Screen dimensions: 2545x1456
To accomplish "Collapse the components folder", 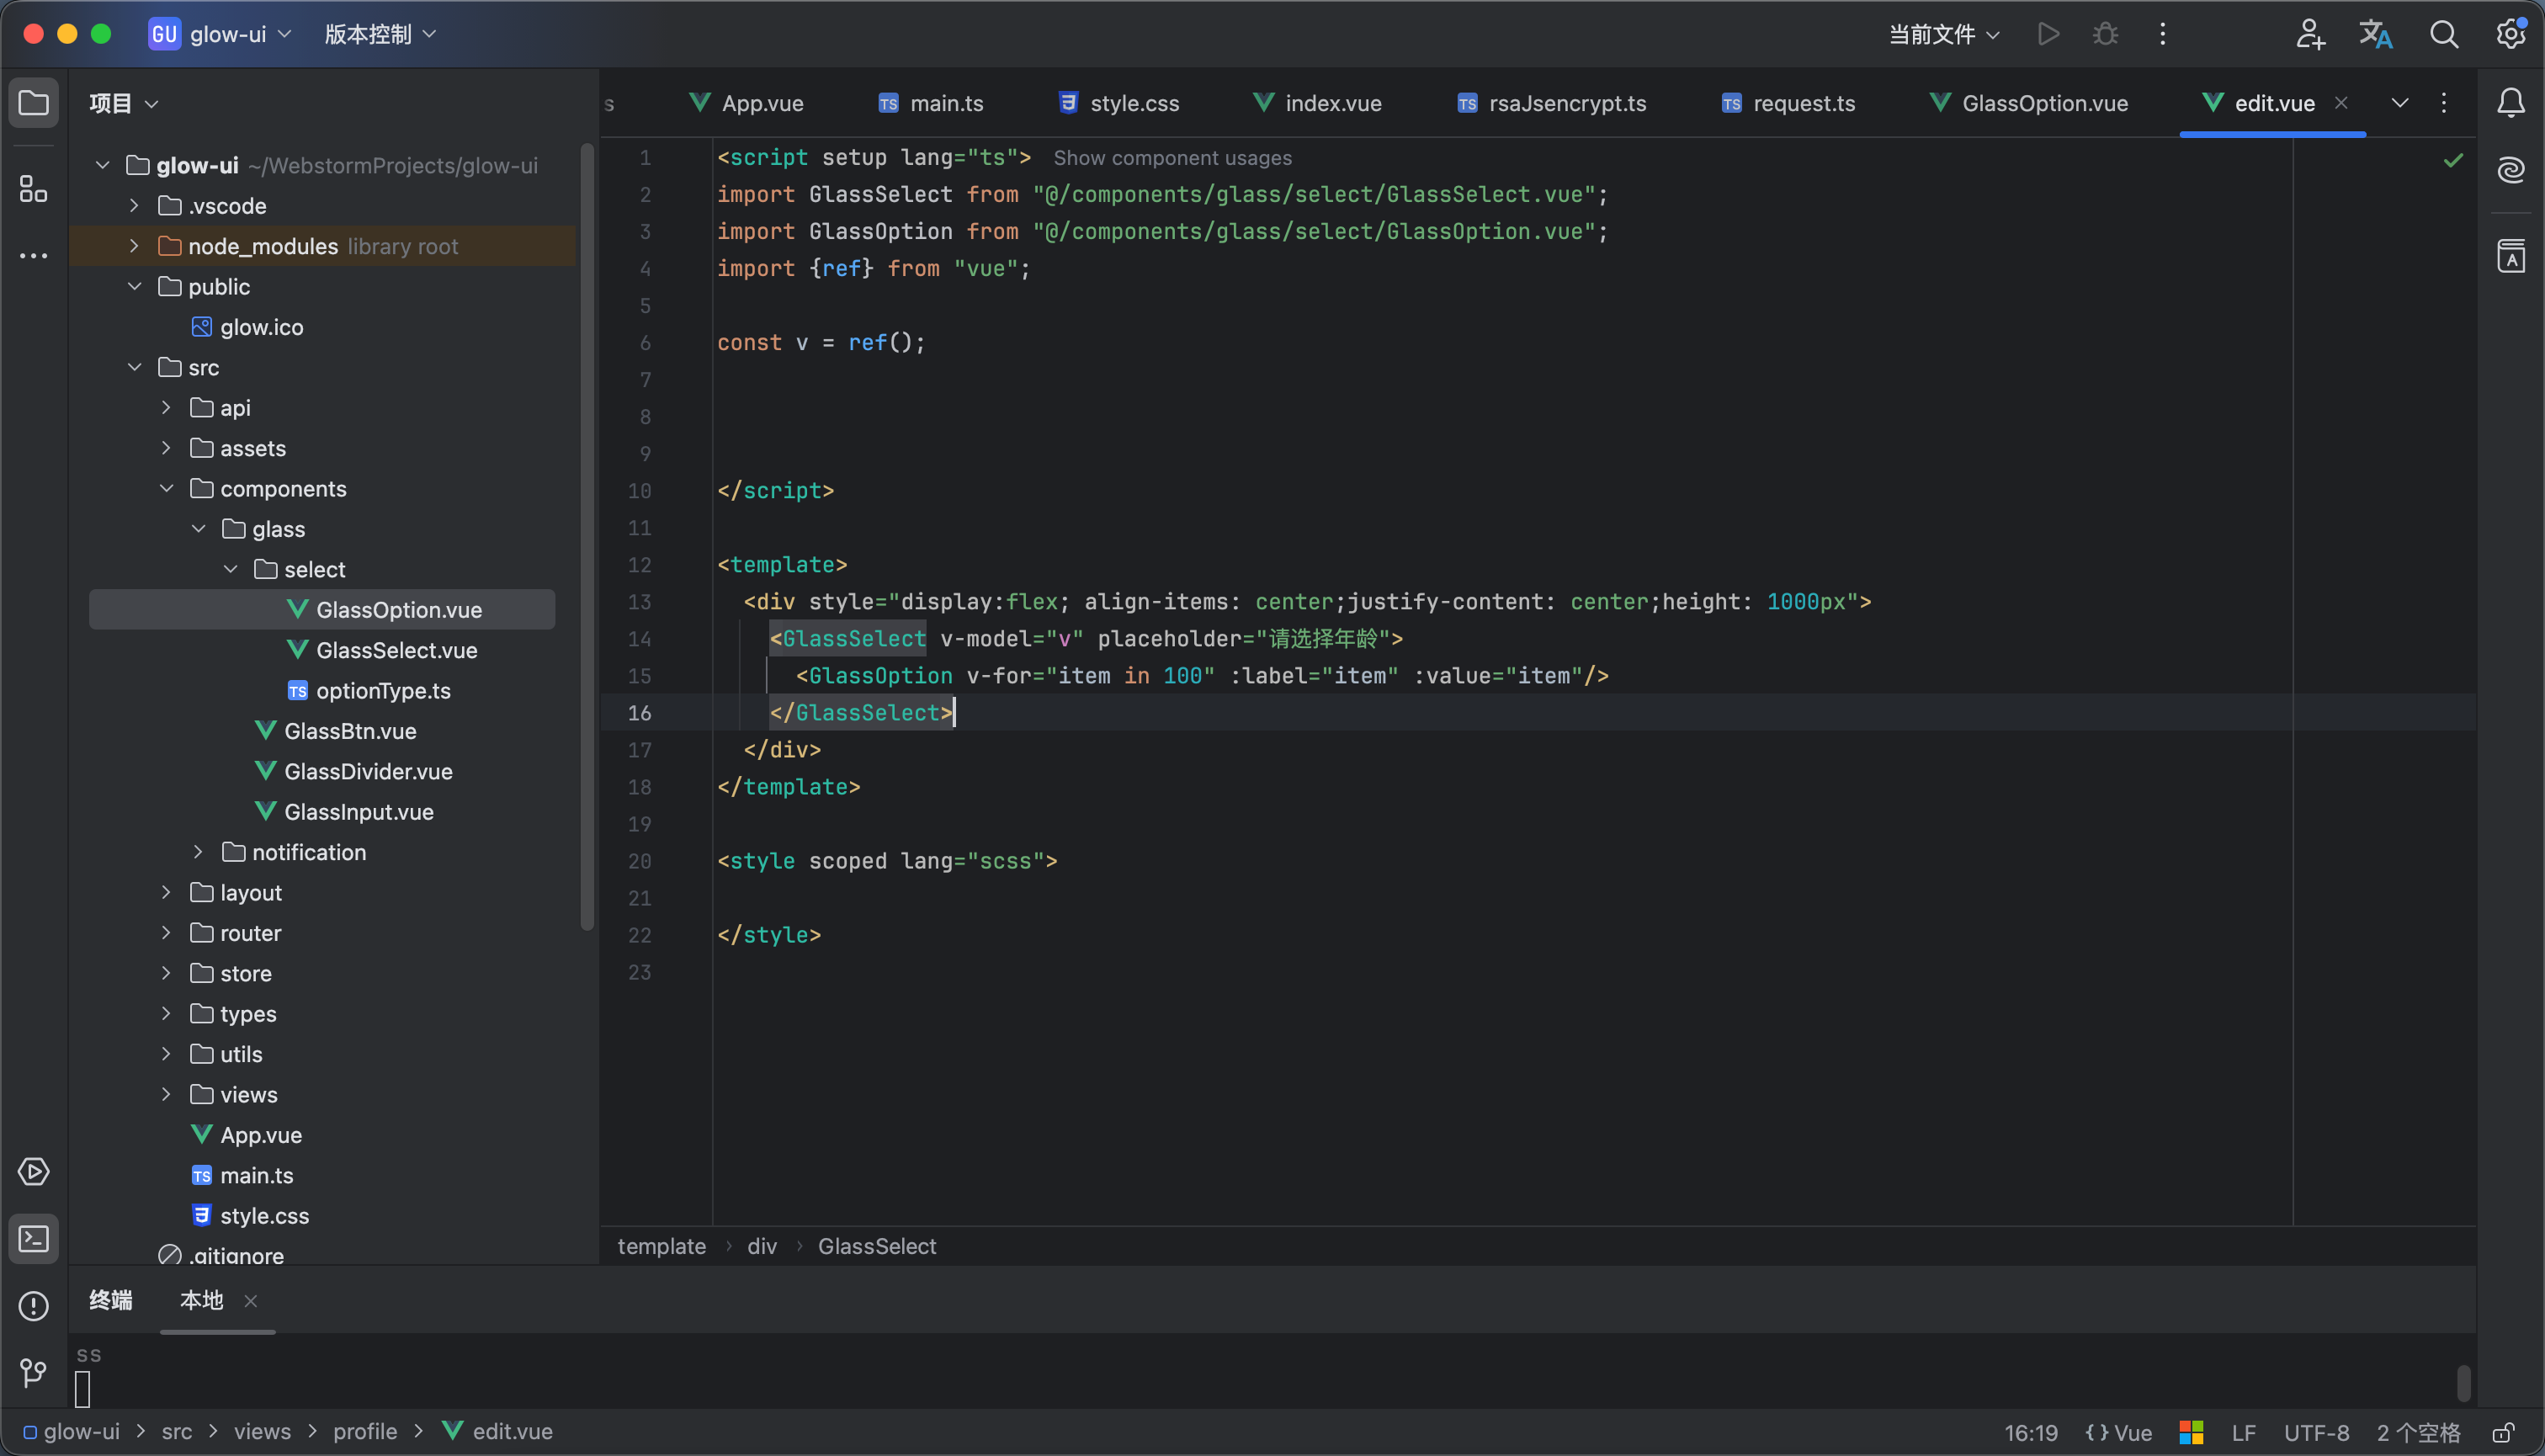I will coord(166,488).
